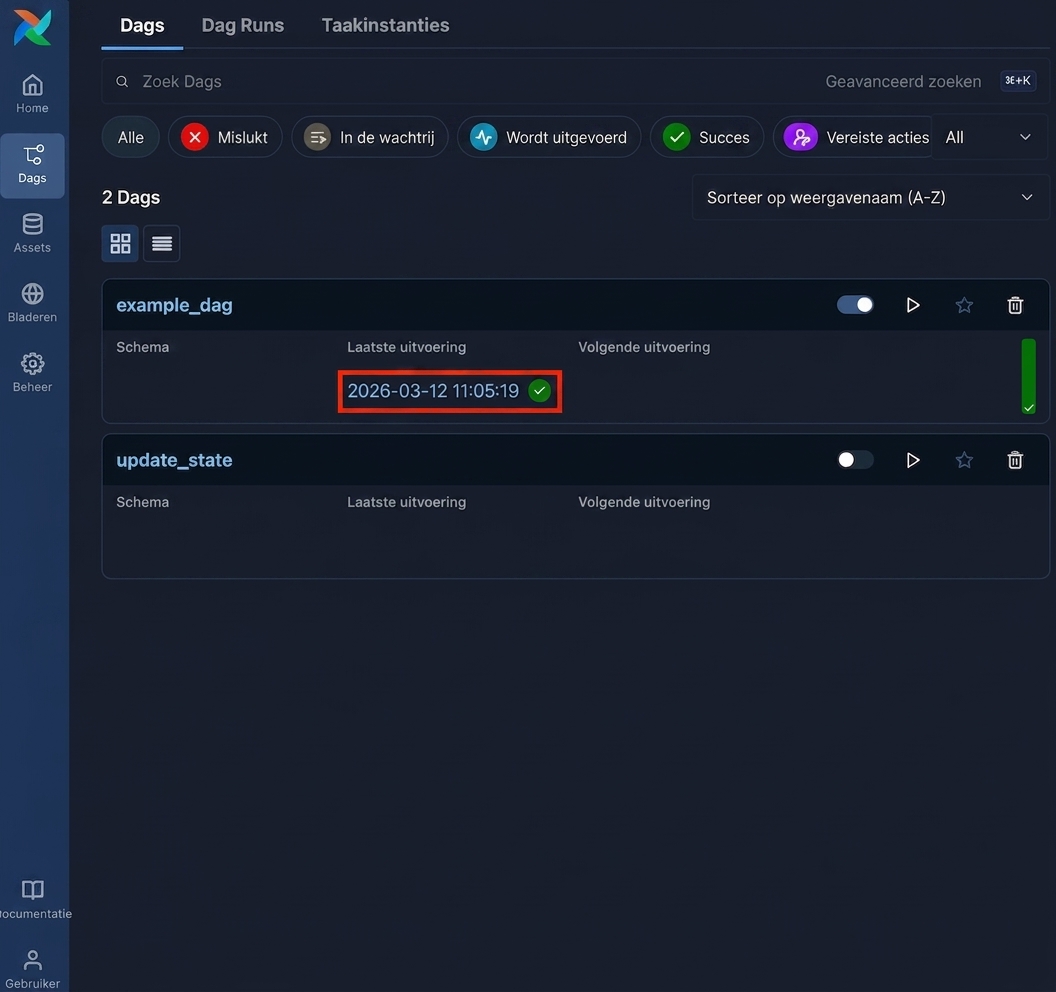Select the Taakinstanties tab
Screen dimensions: 1056x992
(x=385, y=25)
